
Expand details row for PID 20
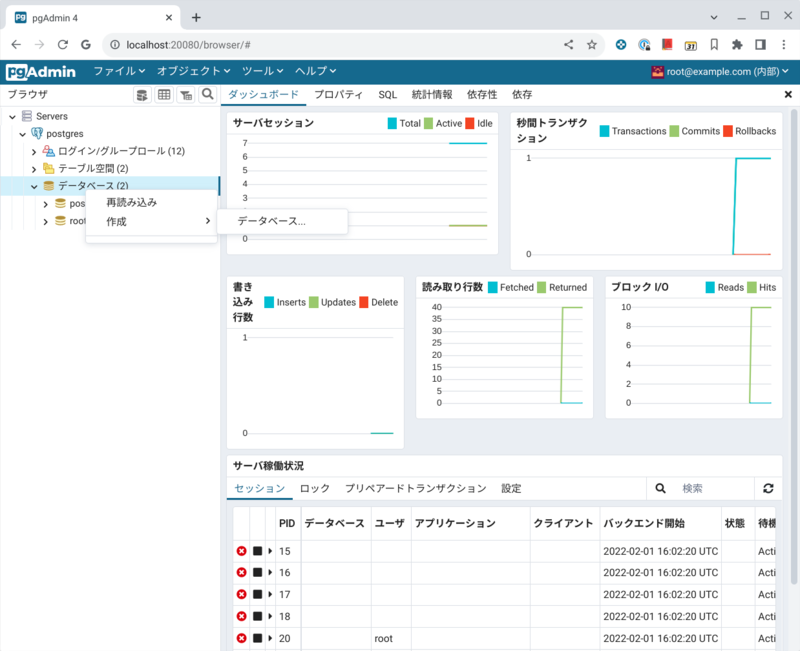tap(270, 638)
